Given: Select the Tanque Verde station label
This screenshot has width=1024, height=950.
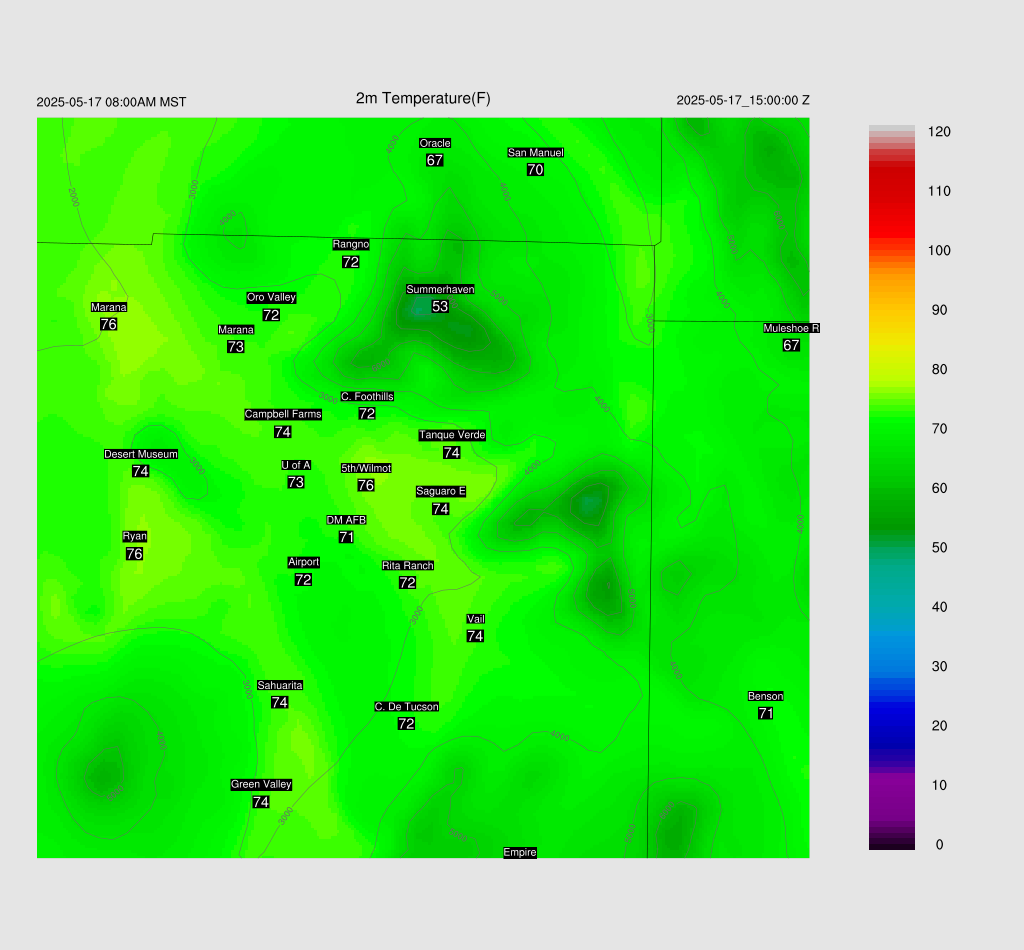Looking at the screenshot, I should click(452, 435).
